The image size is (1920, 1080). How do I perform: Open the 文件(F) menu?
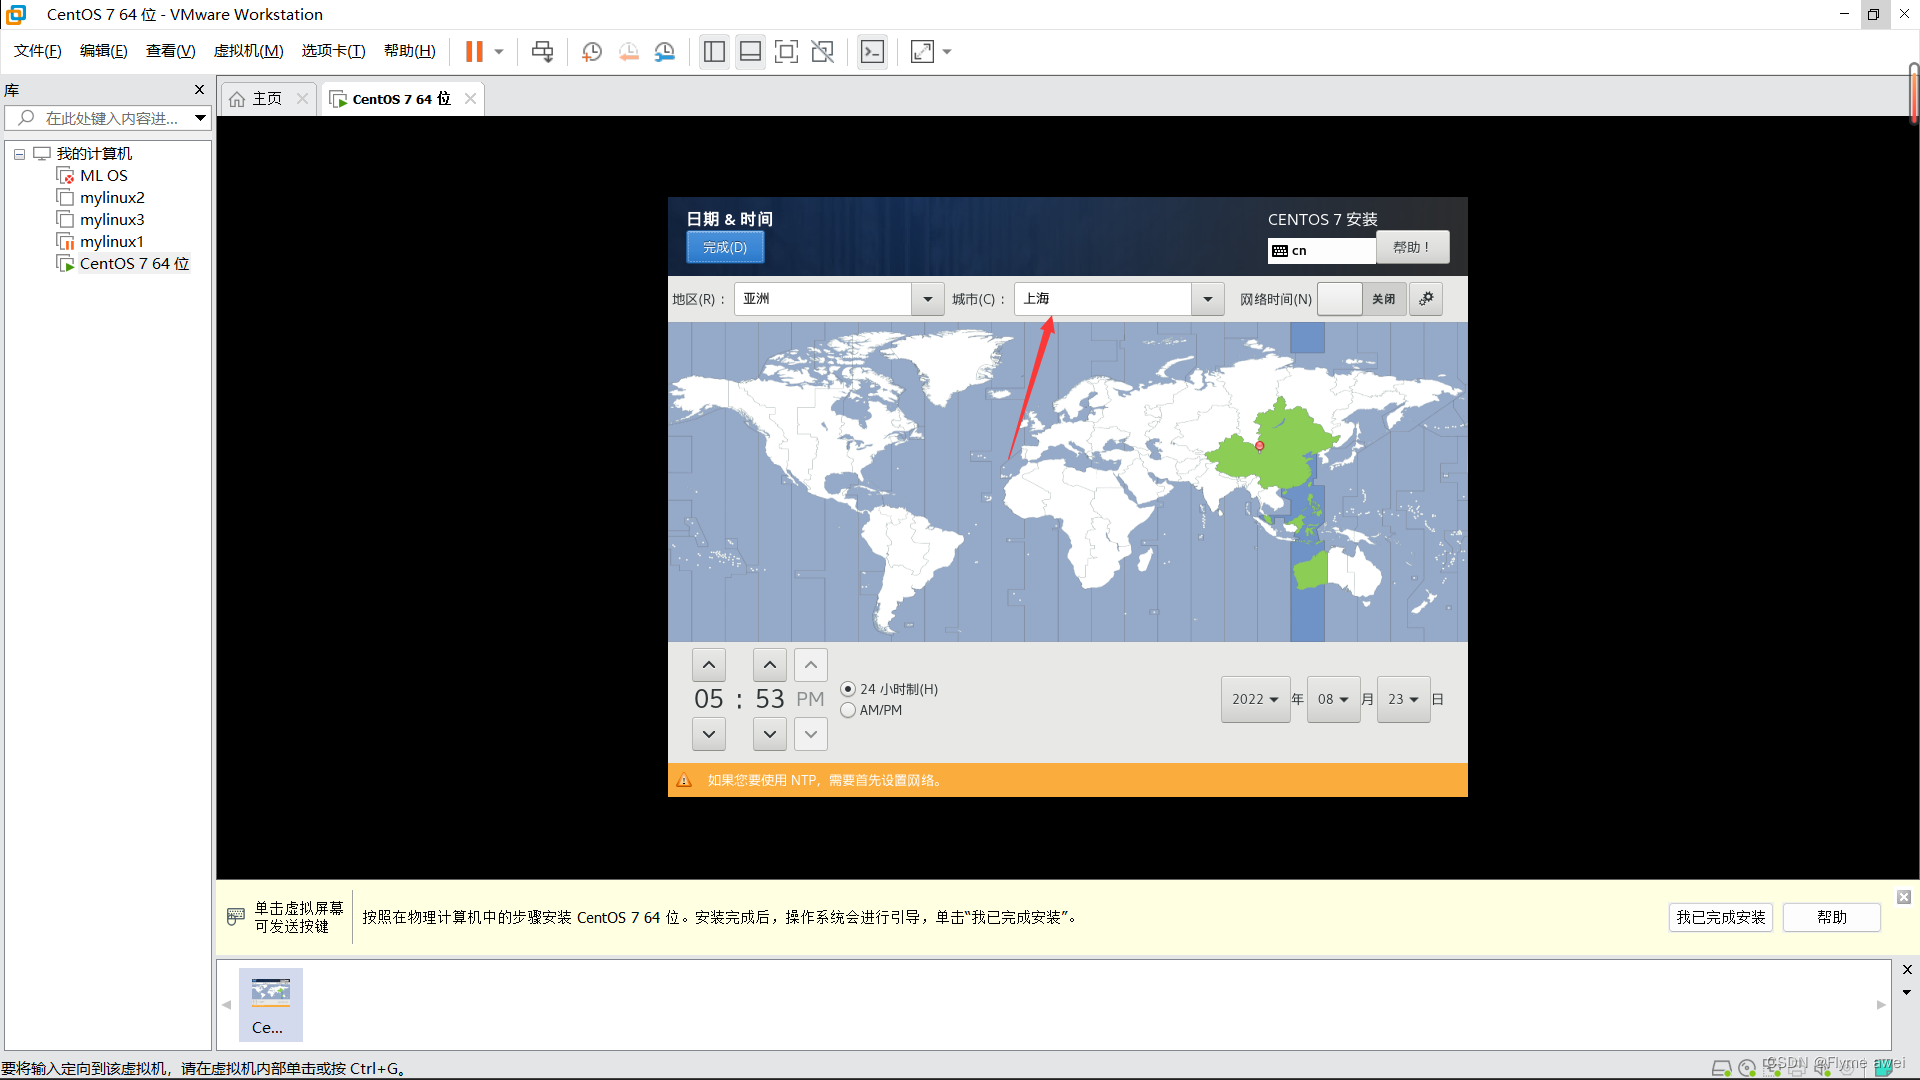(x=37, y=51)
